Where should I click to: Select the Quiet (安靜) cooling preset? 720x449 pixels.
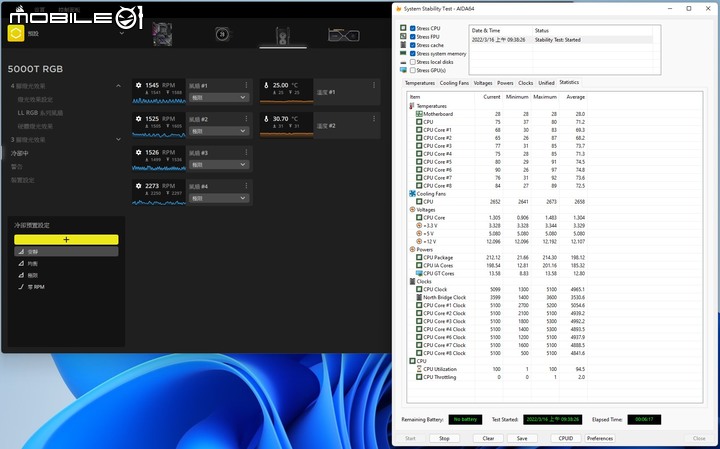click(66, 252)
